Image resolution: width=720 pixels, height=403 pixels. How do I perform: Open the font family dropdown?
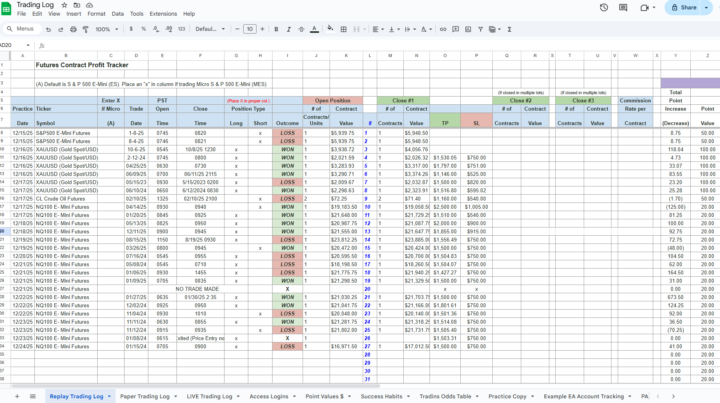click(x=209, y=29)
